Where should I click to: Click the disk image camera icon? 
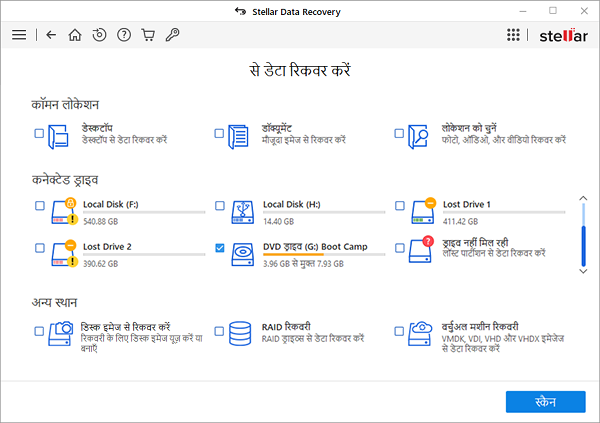pos(60,333)
